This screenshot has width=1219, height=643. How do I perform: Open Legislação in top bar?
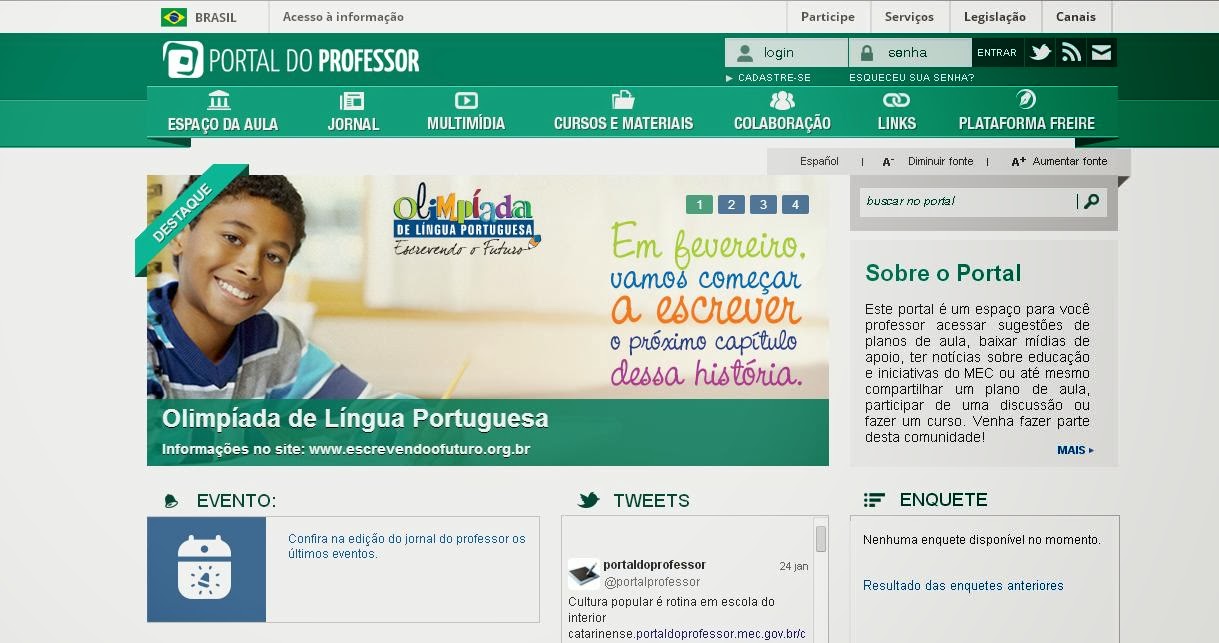click(x=995, y=17)
